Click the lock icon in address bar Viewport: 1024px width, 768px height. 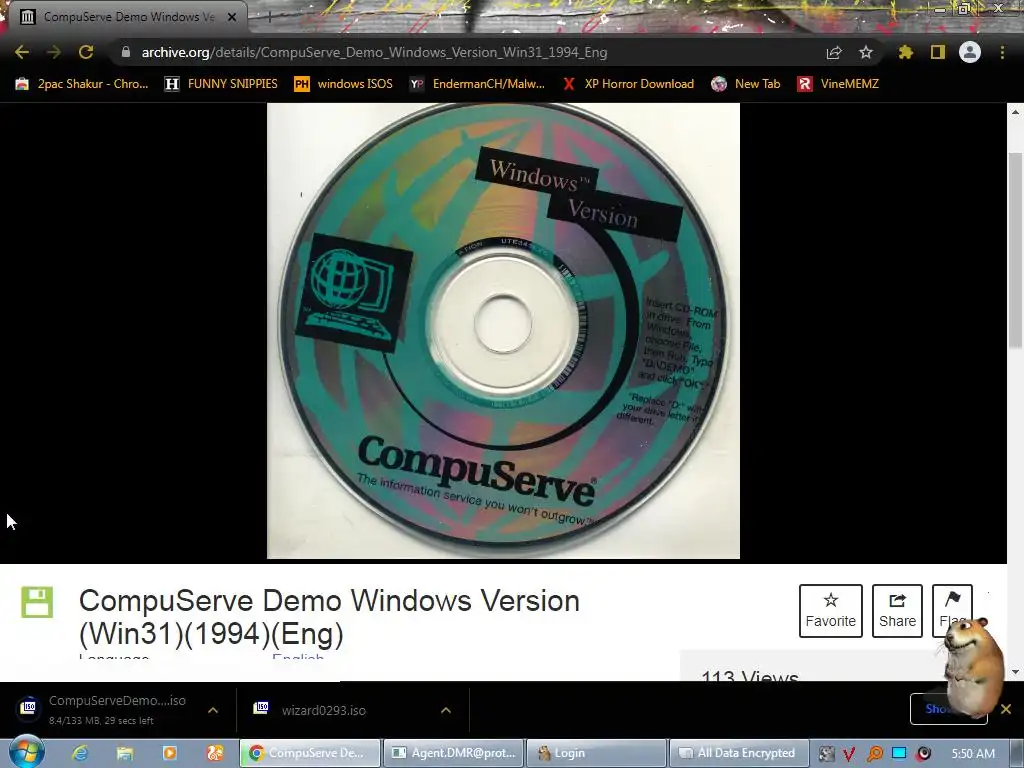coord(126,52)
